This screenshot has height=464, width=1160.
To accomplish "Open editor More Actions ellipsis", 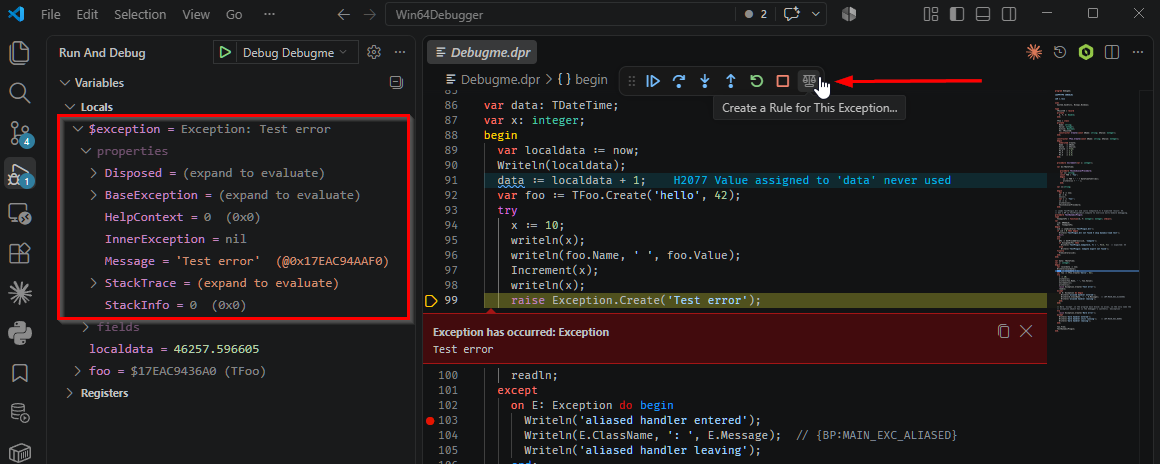I will point(1136,53).
